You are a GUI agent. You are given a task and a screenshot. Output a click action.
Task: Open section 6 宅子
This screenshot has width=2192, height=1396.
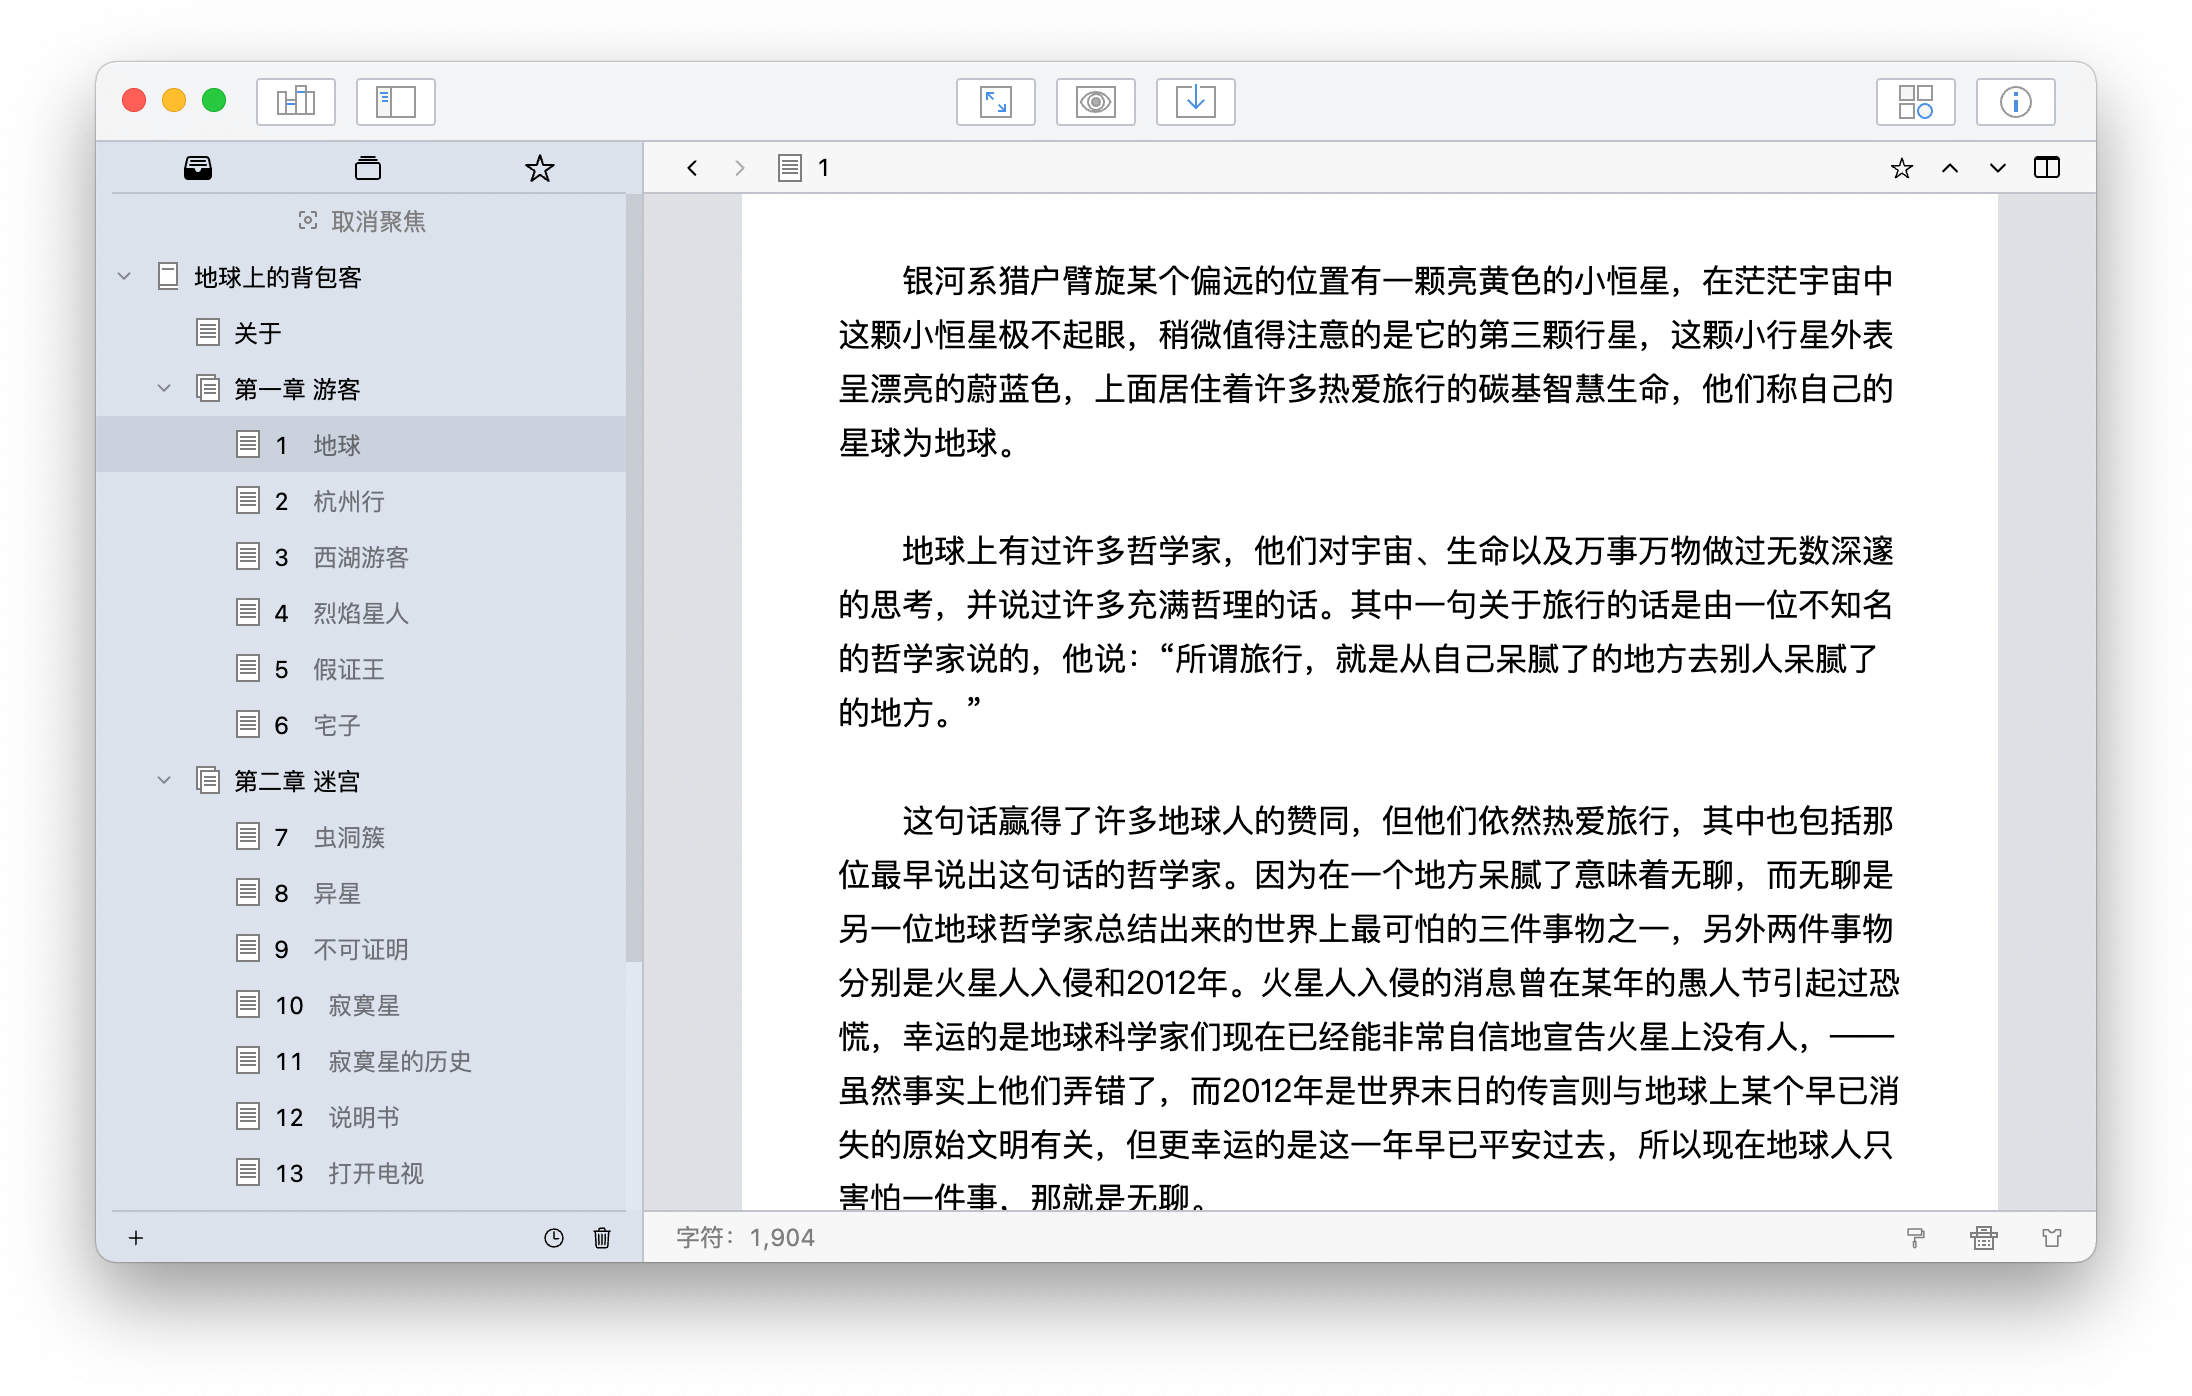point(362,725)
